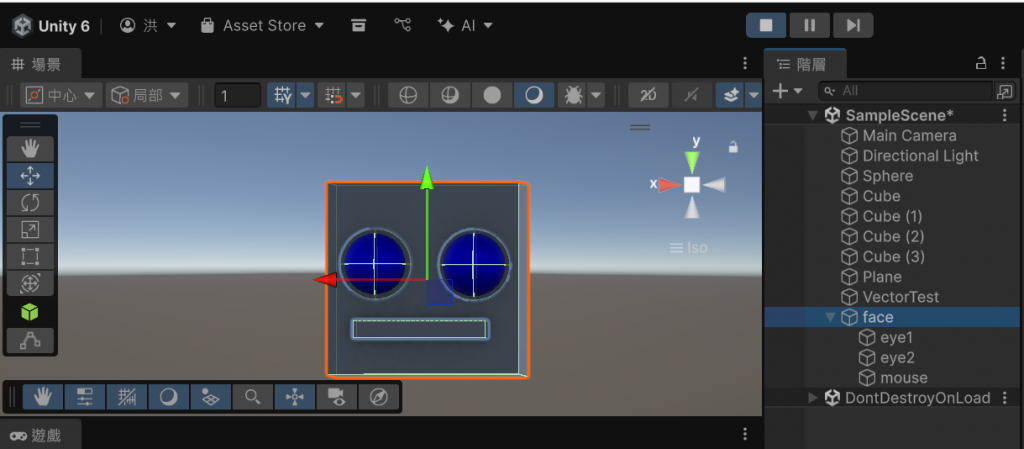Image resolution: width=1024 pixels, height=449 pixels.
Task: Click the hand tool in the bottom overlay bar
Action: (43, 397)
